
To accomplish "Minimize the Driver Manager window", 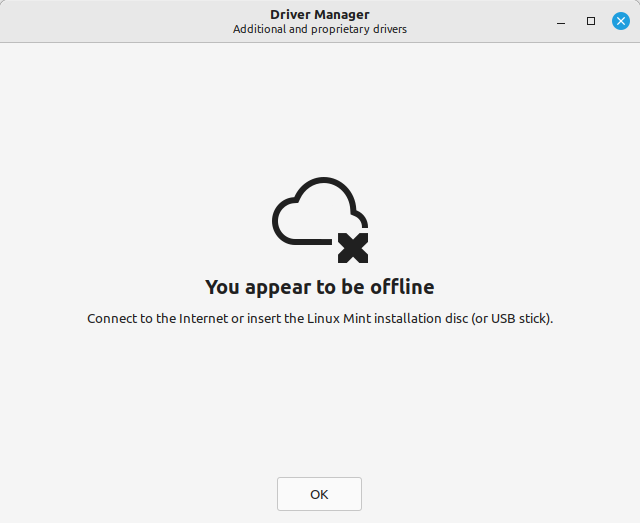I will click(x=562, y=20).
